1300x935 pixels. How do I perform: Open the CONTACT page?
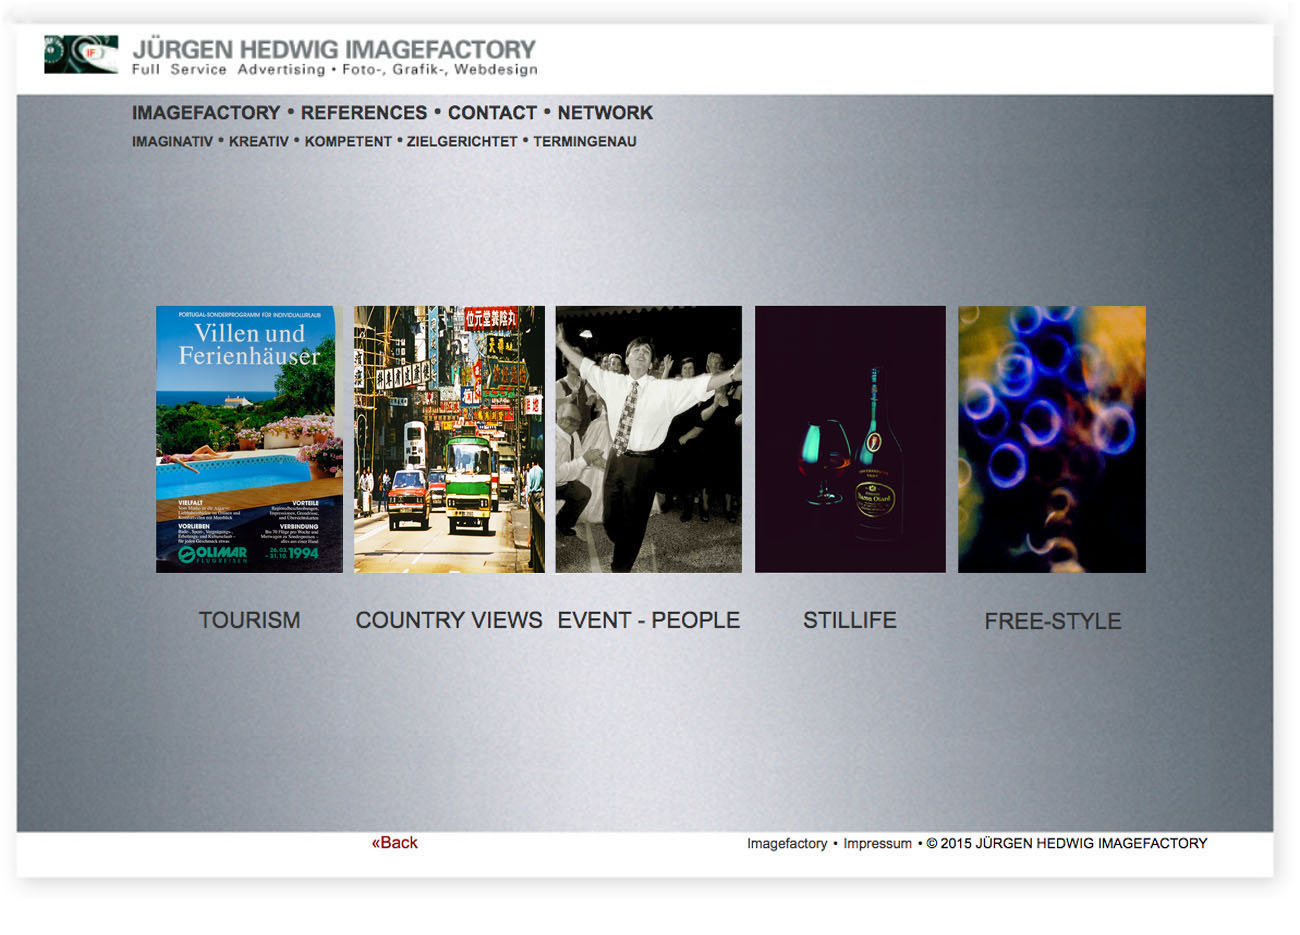coord(492,113)
